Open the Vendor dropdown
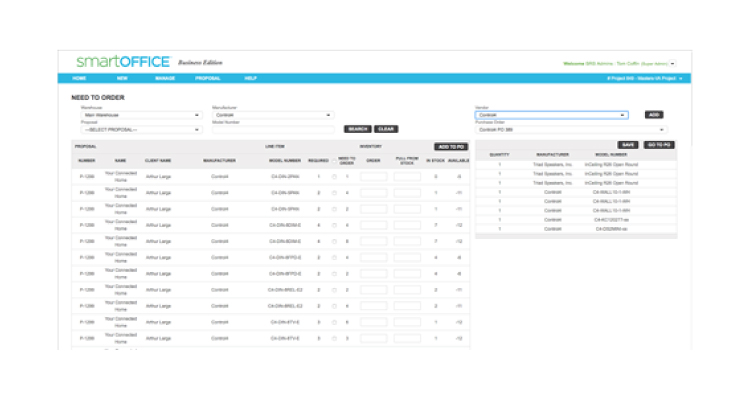This screenshot has height=400, width=750. 551,115
